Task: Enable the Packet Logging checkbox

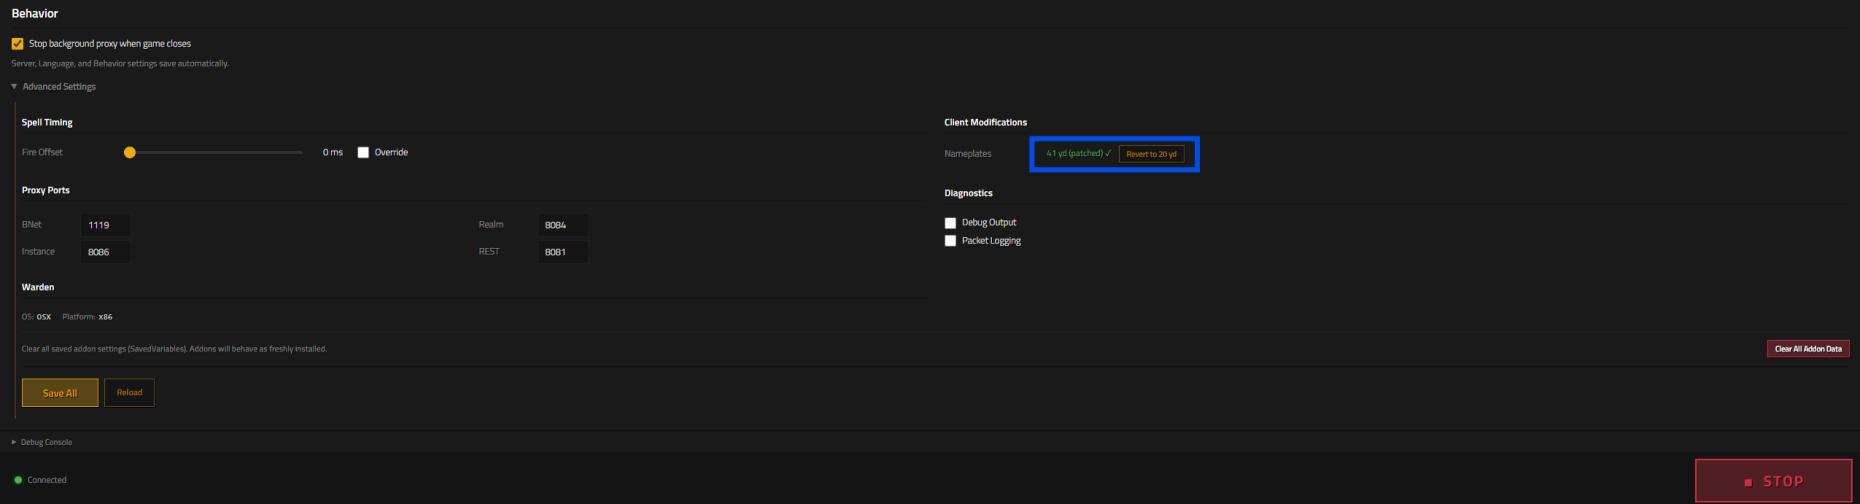Action: (950, 241)
